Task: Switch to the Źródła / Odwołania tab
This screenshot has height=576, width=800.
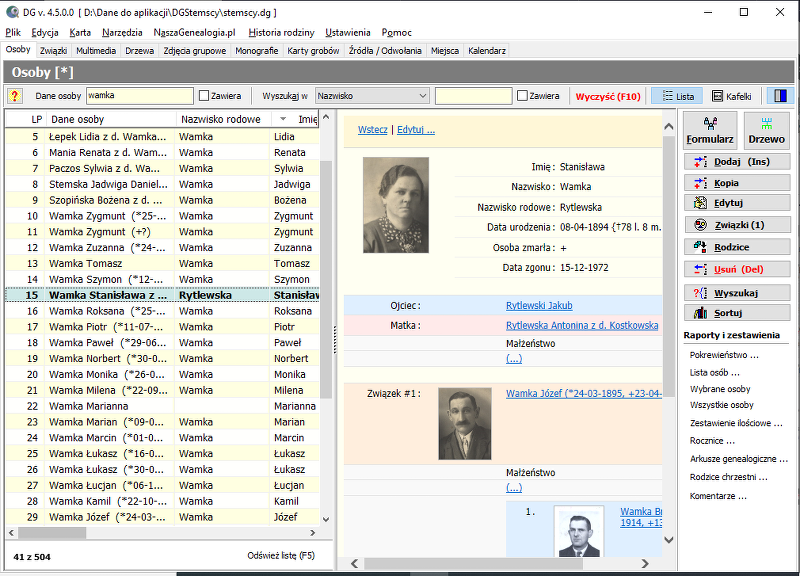Action: click(x=385, y=51)
